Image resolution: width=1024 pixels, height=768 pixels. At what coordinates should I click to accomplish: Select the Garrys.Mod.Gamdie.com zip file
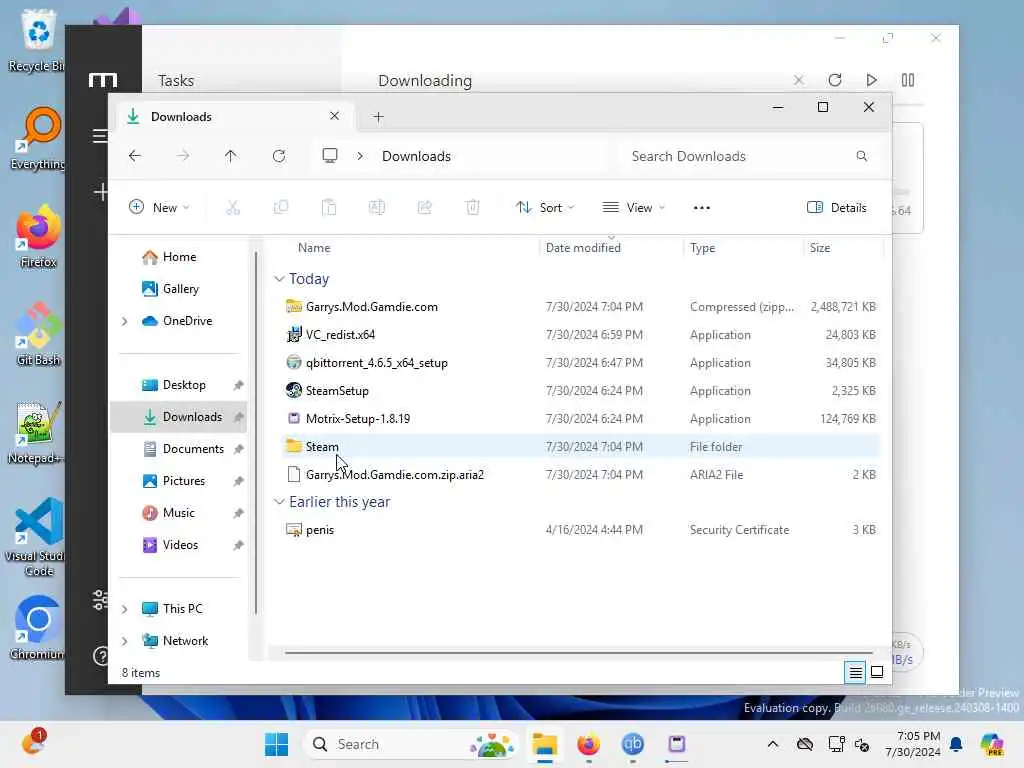[x=581, y=306]
